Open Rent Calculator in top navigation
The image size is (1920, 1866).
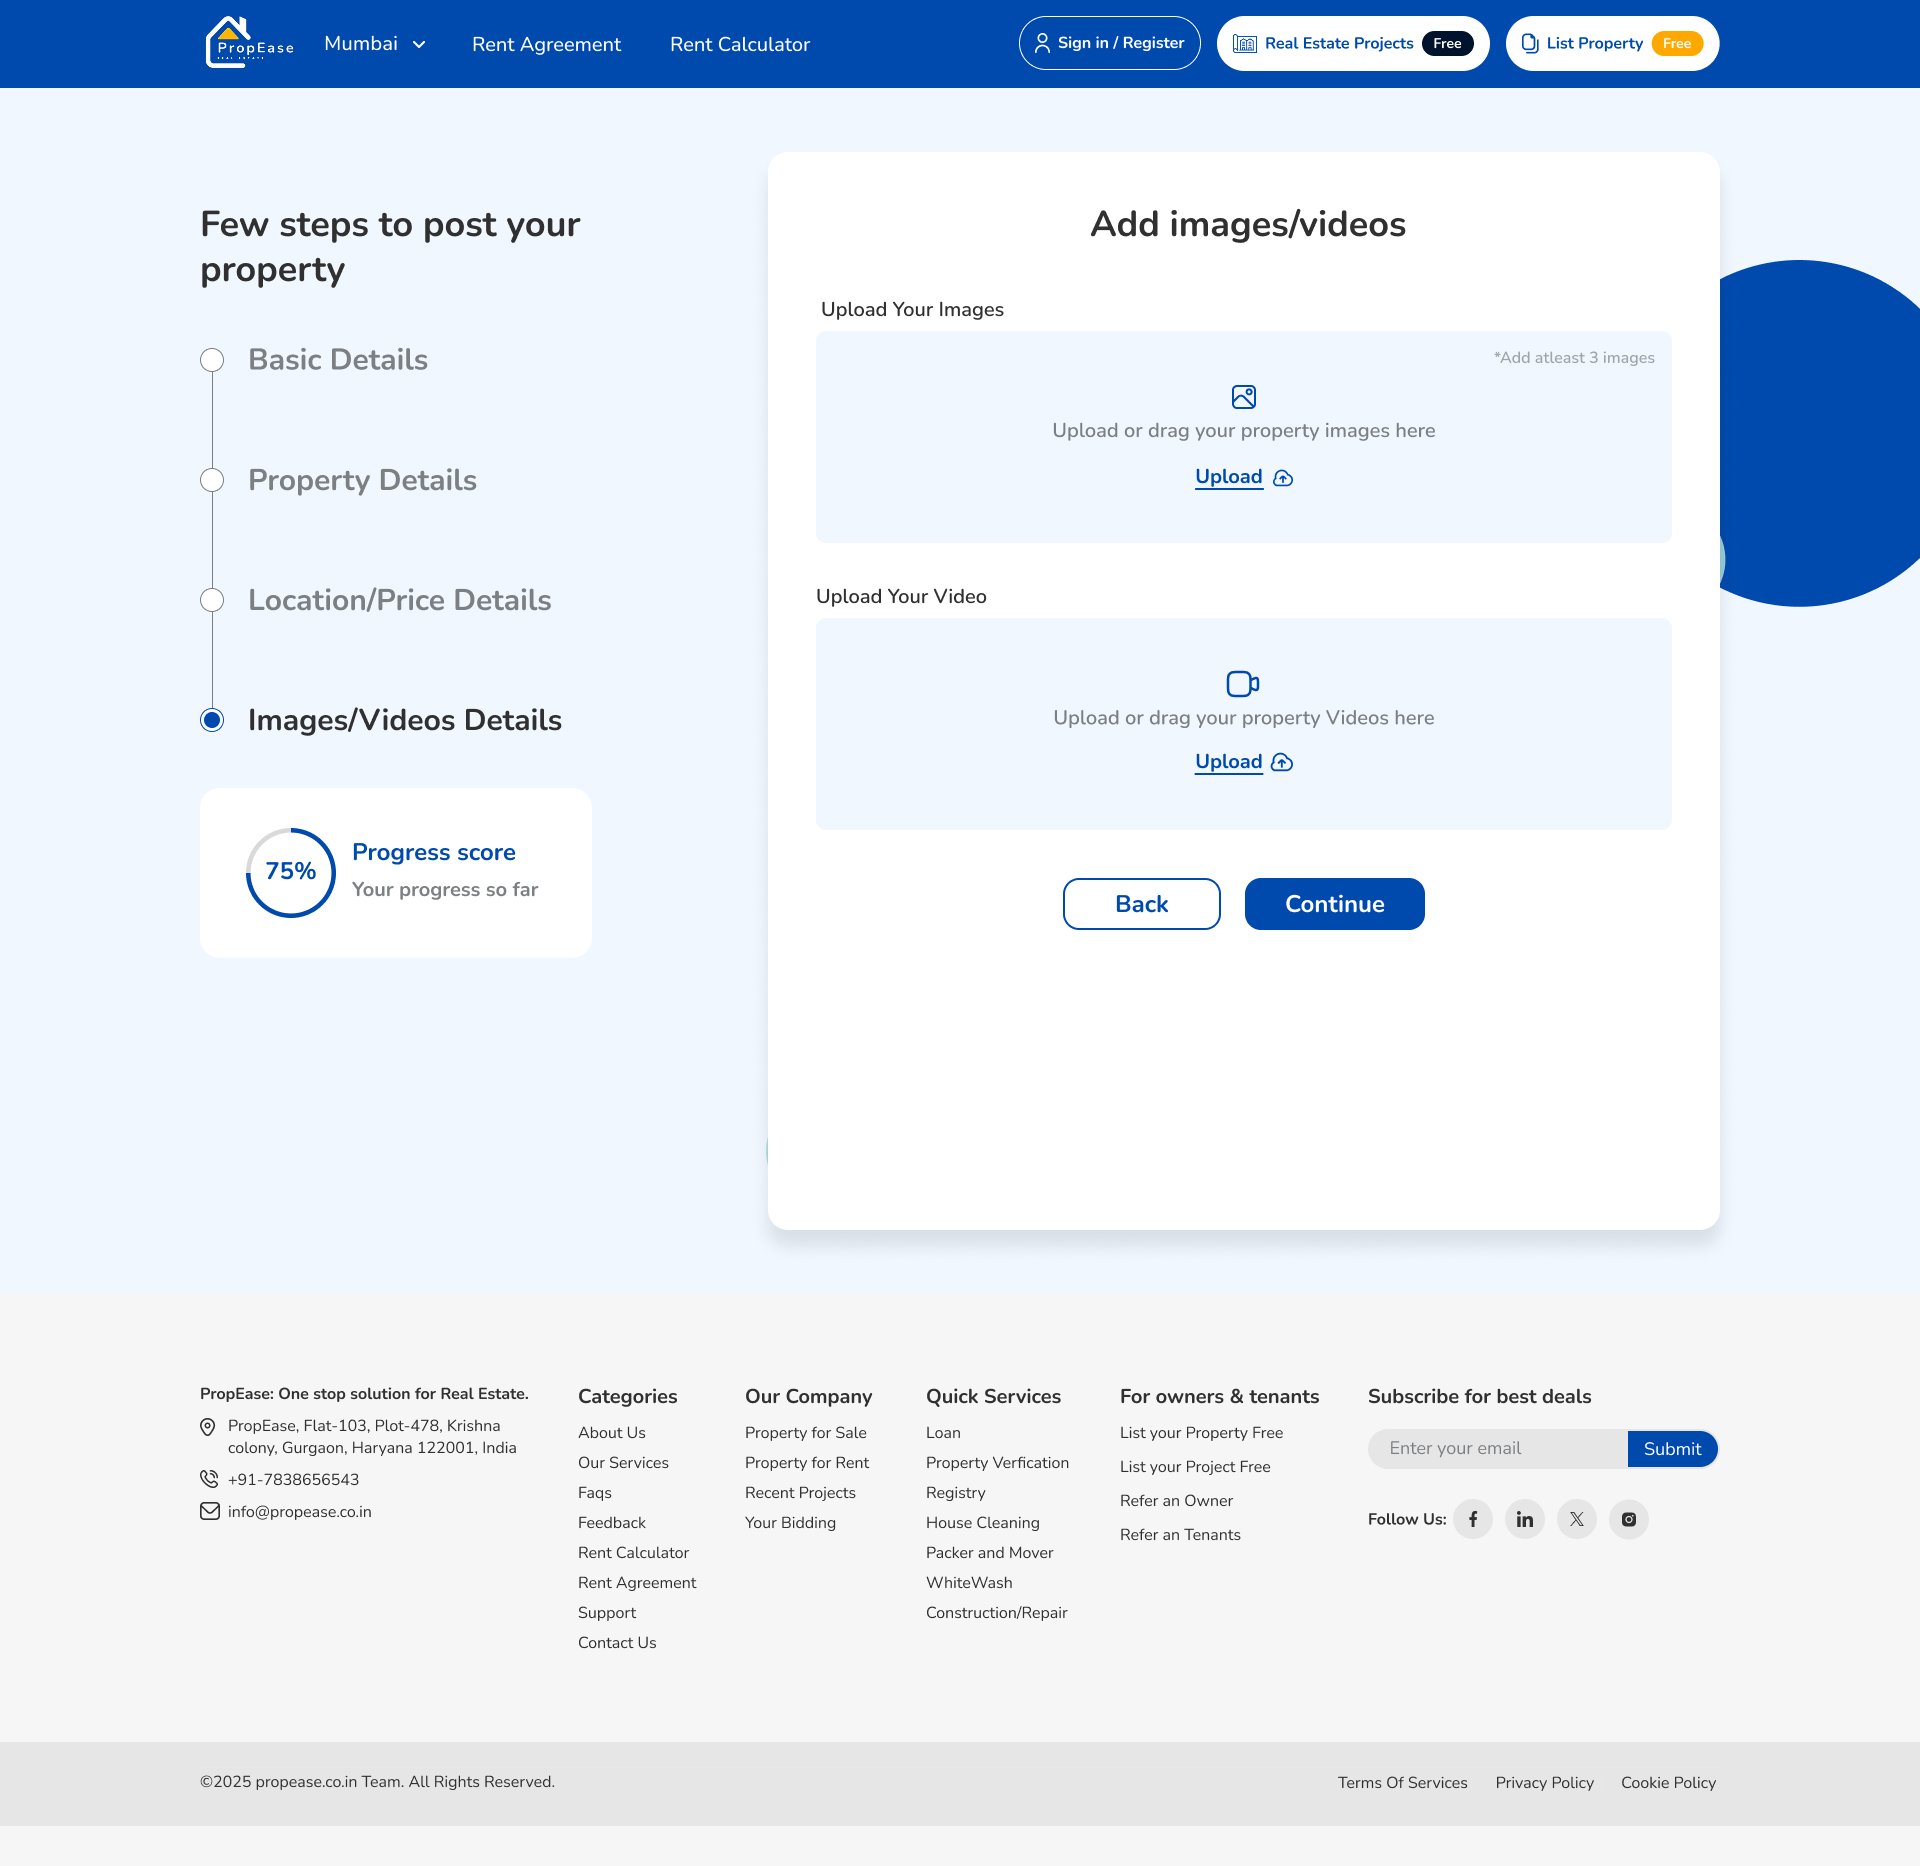pos(740,44)
